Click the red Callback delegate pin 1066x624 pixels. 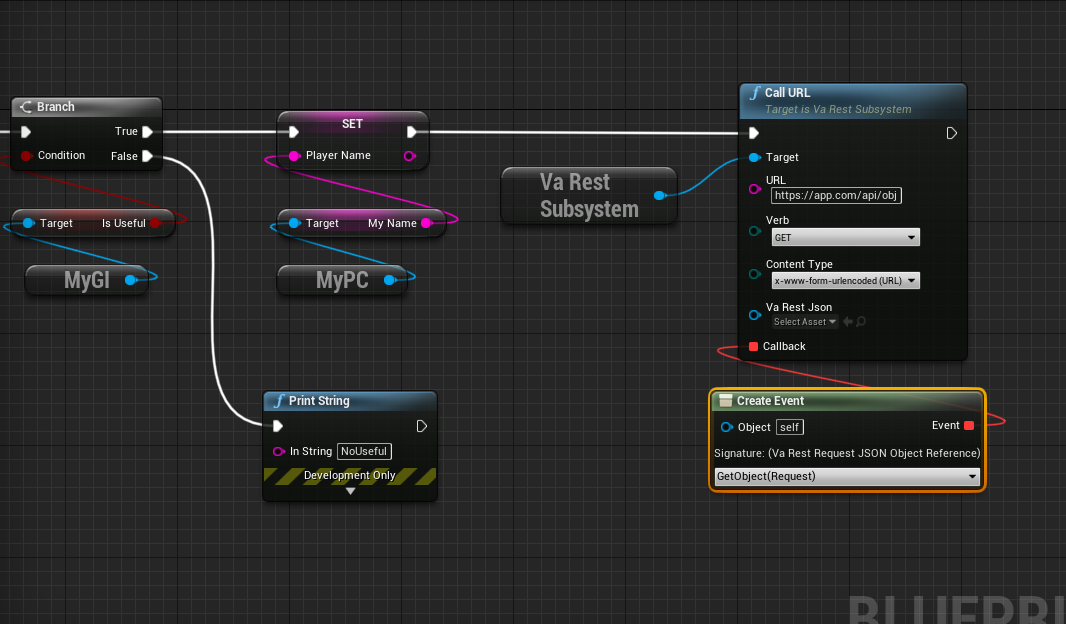753,347
